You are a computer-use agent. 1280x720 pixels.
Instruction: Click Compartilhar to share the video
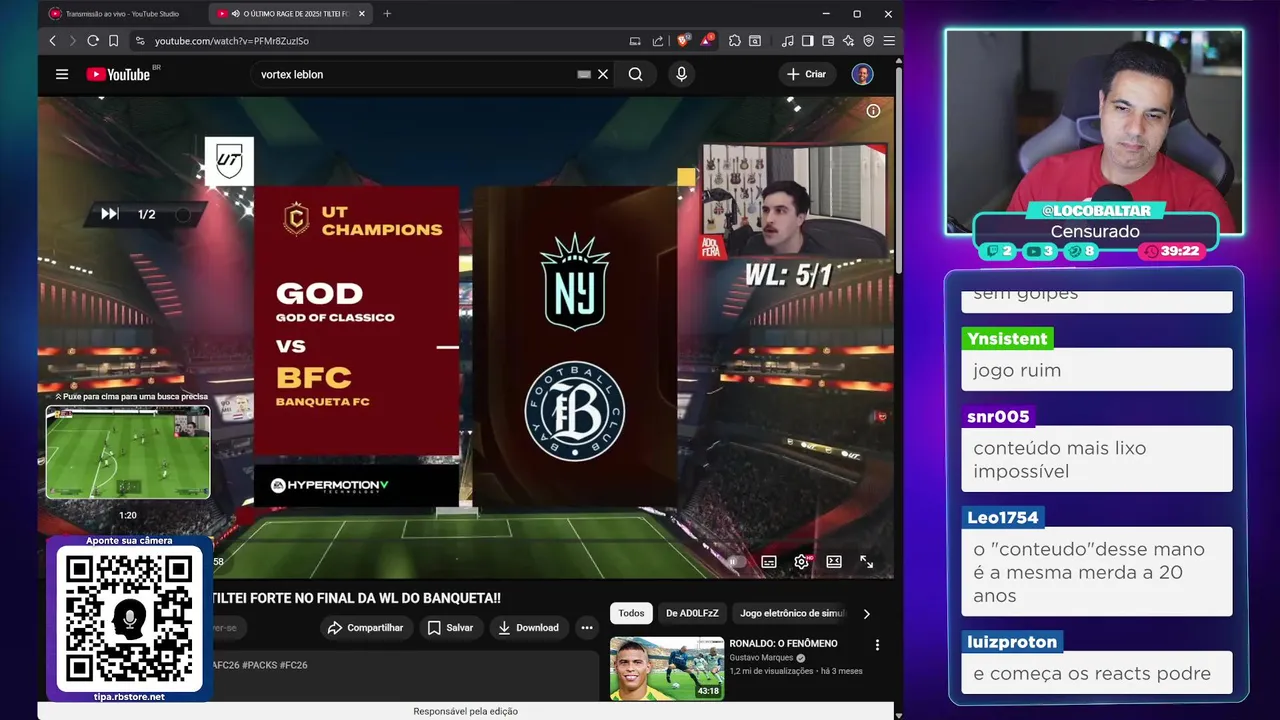click(x=364, y=628)
